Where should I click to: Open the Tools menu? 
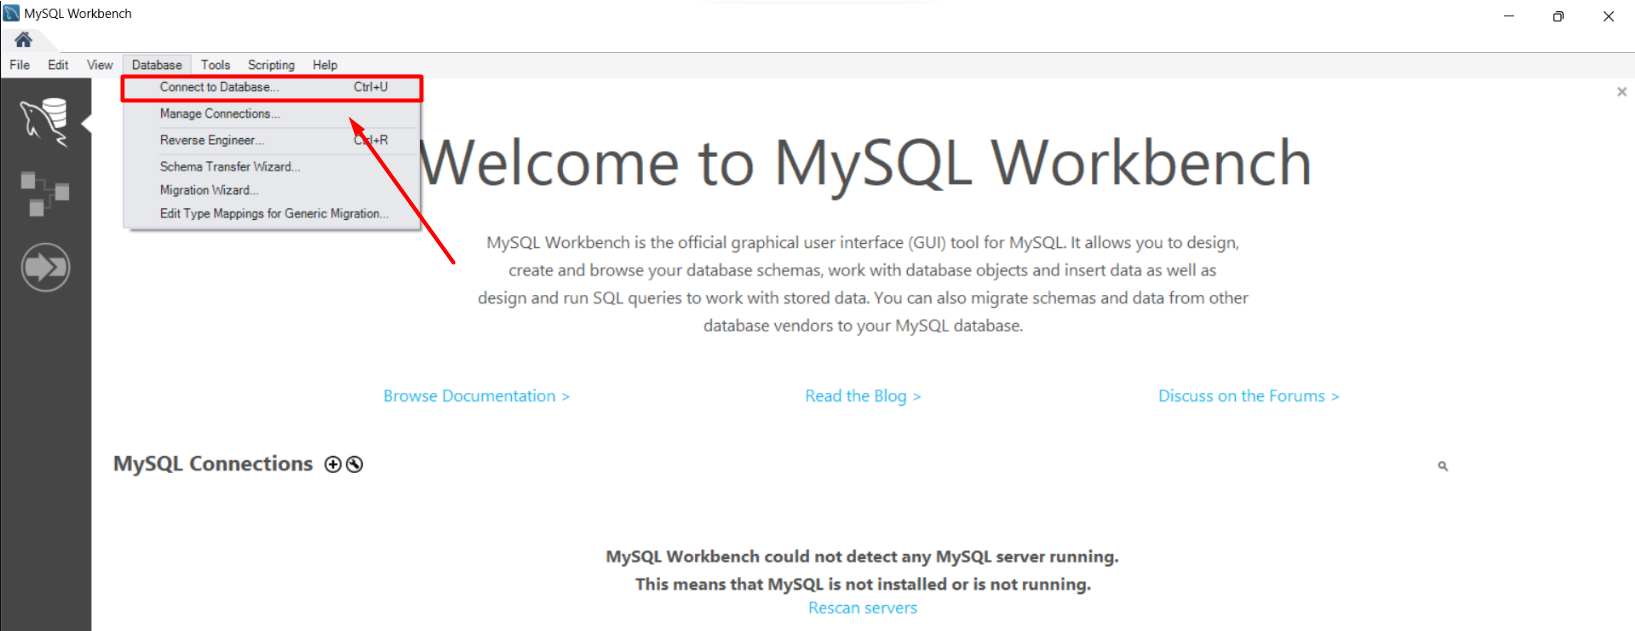tap(215, 65)
